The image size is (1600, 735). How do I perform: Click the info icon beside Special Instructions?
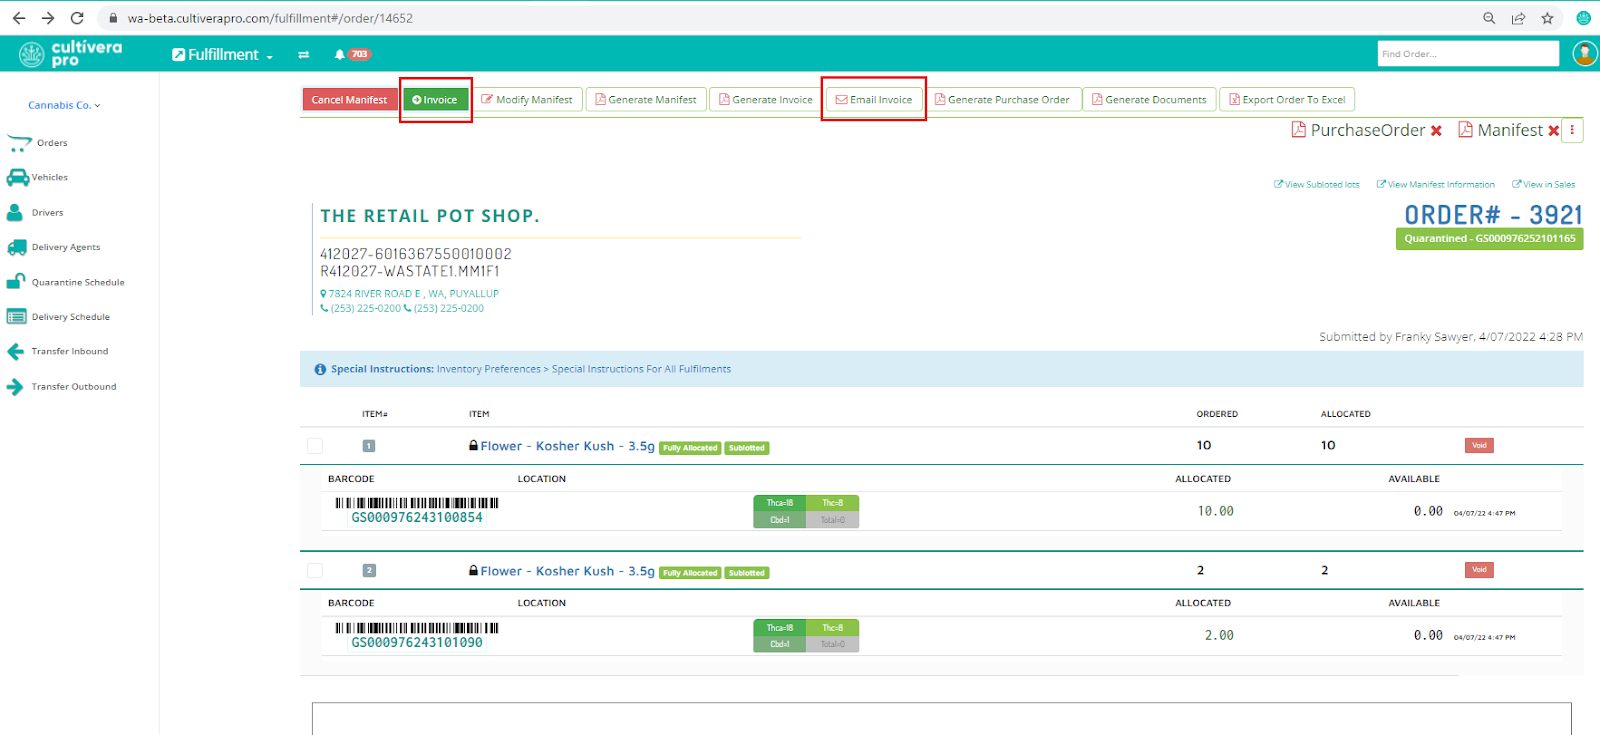click(x=320, y=370)
